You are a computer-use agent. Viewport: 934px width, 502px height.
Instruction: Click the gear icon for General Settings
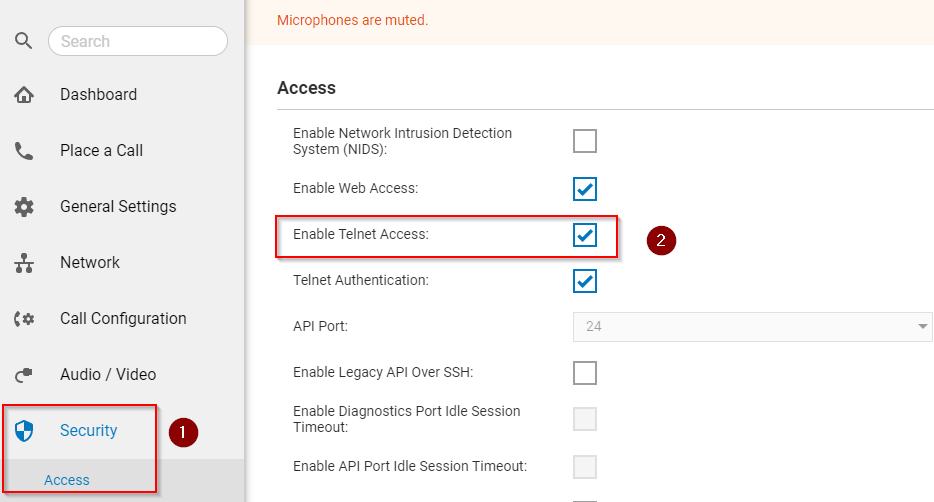24,207
